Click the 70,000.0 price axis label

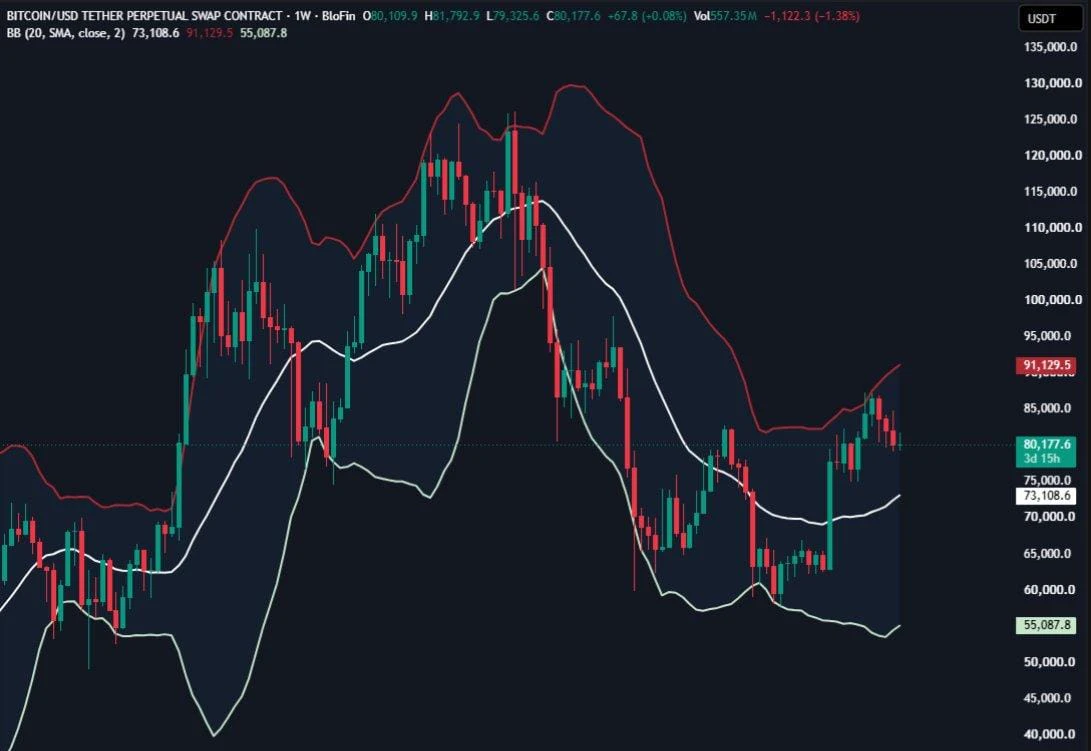(x=1047, y=516)
